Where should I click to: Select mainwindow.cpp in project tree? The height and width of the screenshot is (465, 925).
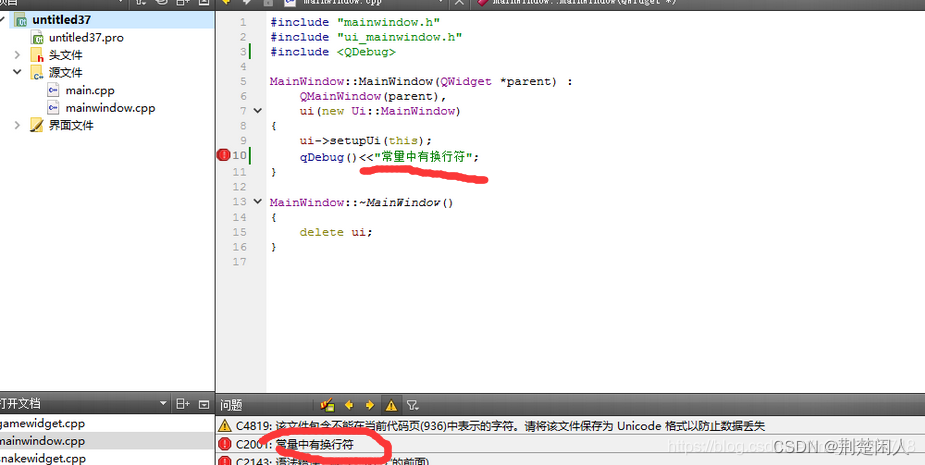107,108
